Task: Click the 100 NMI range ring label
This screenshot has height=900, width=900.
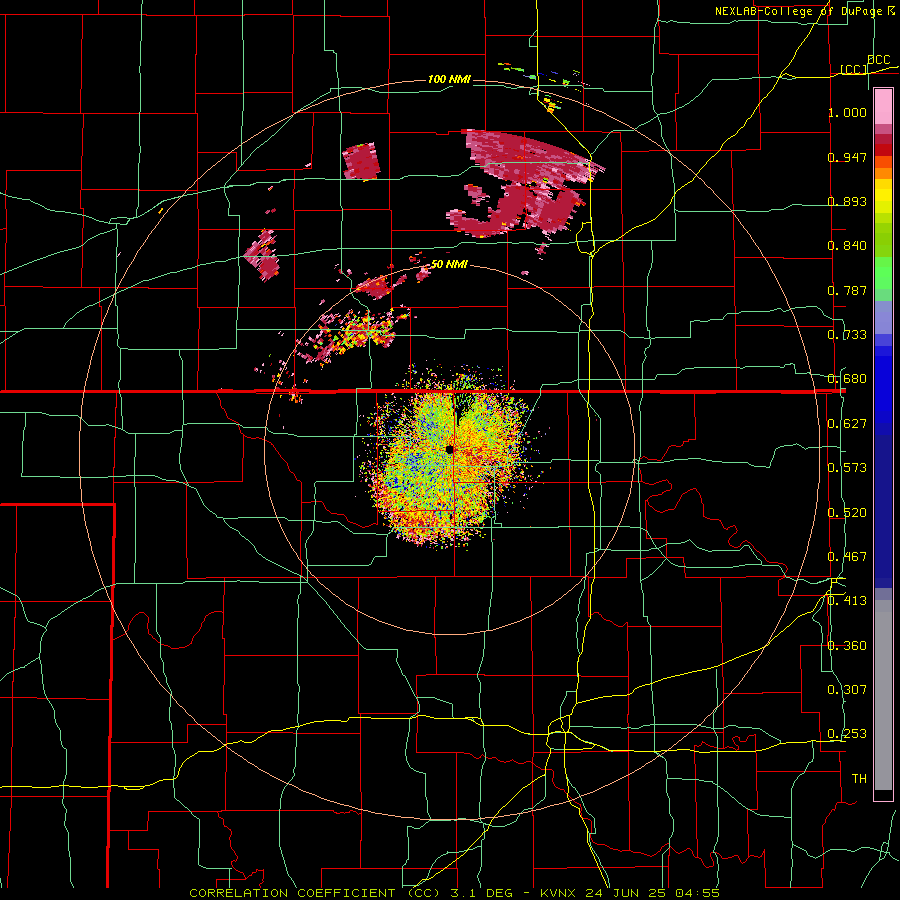Action: (x=449, y=79)
